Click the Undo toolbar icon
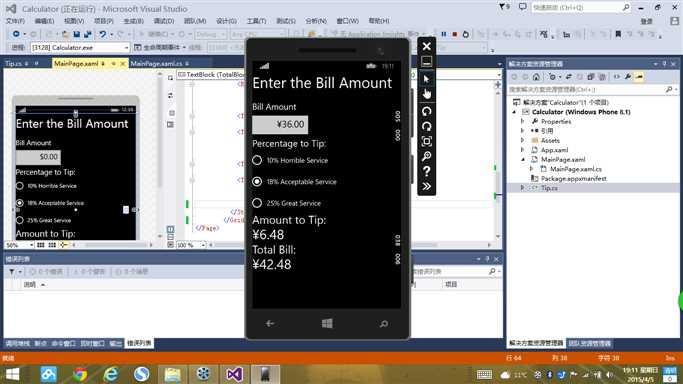Viewport: 683px width, 384px height. 102,34
